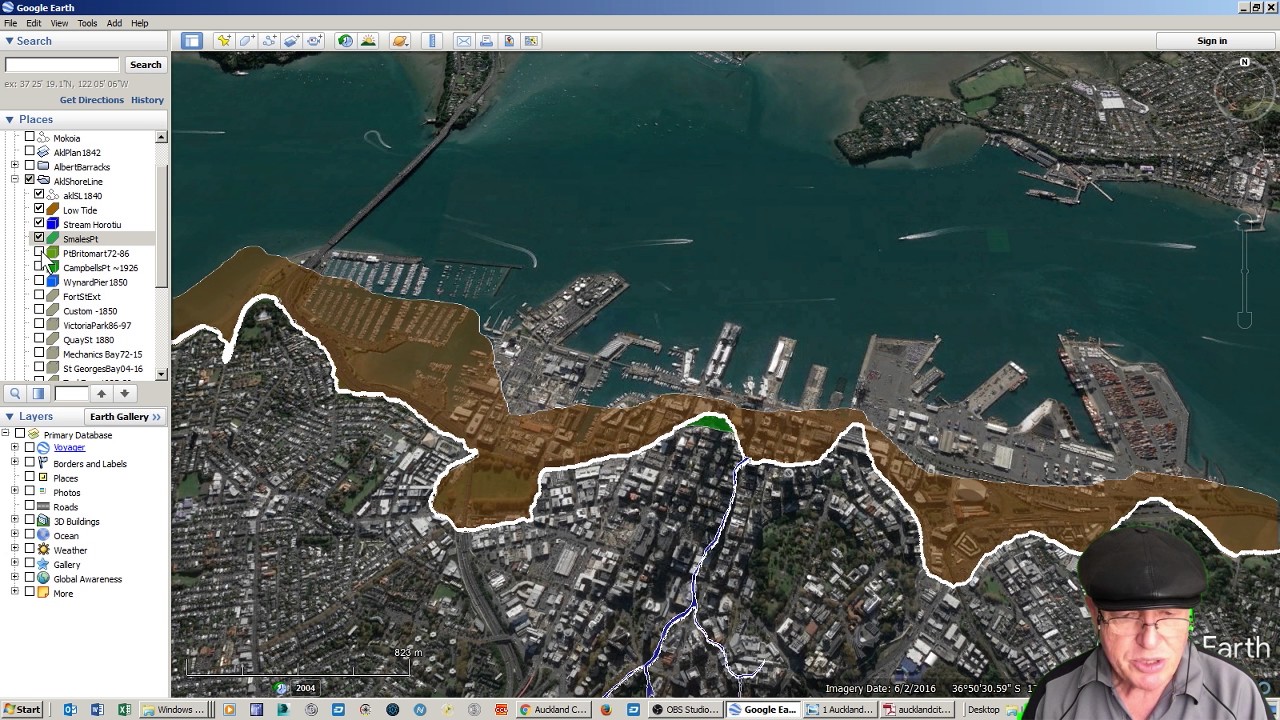Open the Edit menu
The image size is (1280, 720).
tap(34, 23)
